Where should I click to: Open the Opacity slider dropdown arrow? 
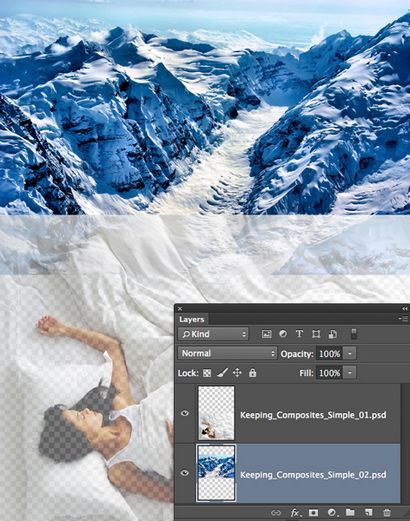[x=350, y=354]
